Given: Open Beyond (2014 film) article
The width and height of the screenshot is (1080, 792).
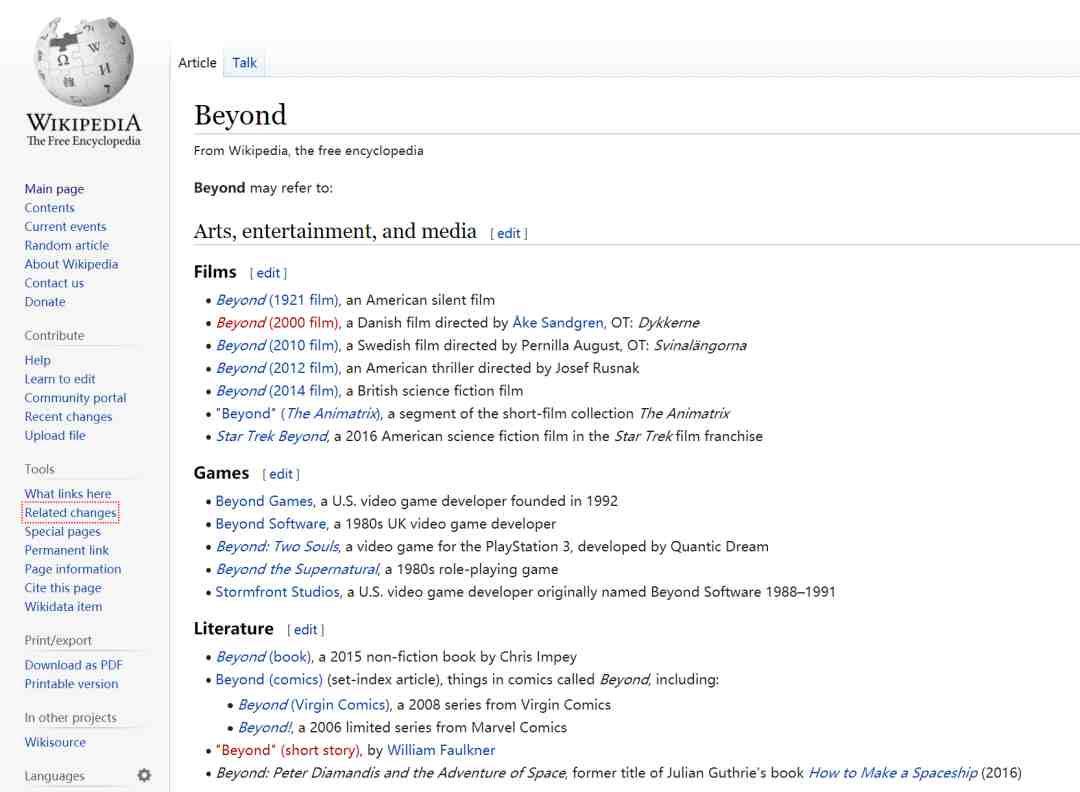Looking at the screenshot, I should pos(278,391).
